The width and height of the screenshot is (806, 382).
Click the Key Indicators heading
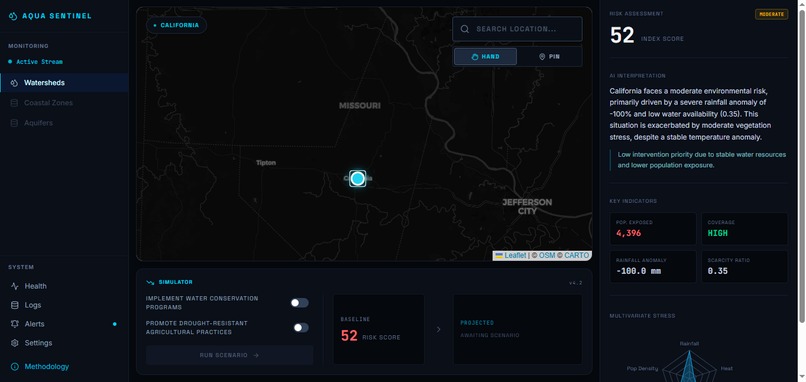tap(633, 201)
